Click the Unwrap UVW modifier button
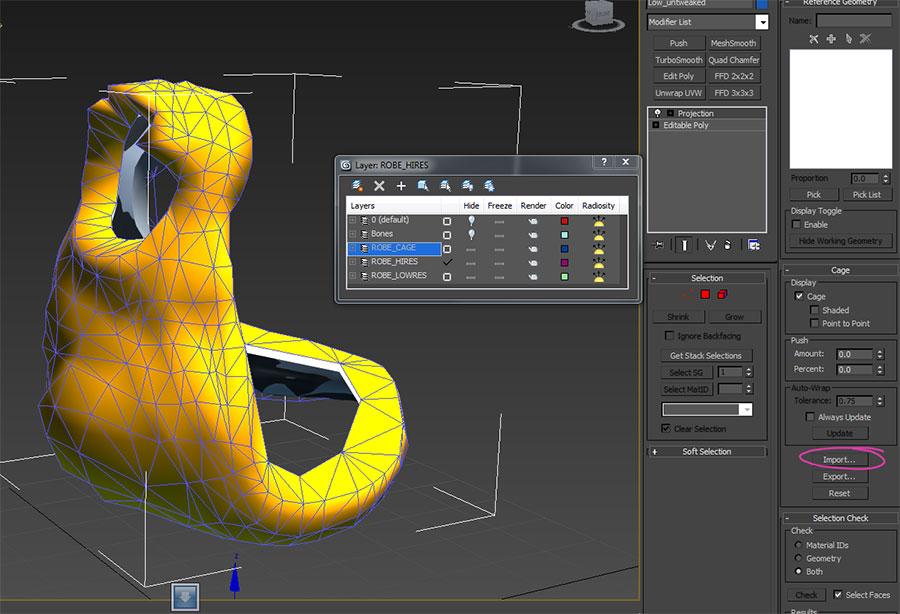 [x=678, y=92]
